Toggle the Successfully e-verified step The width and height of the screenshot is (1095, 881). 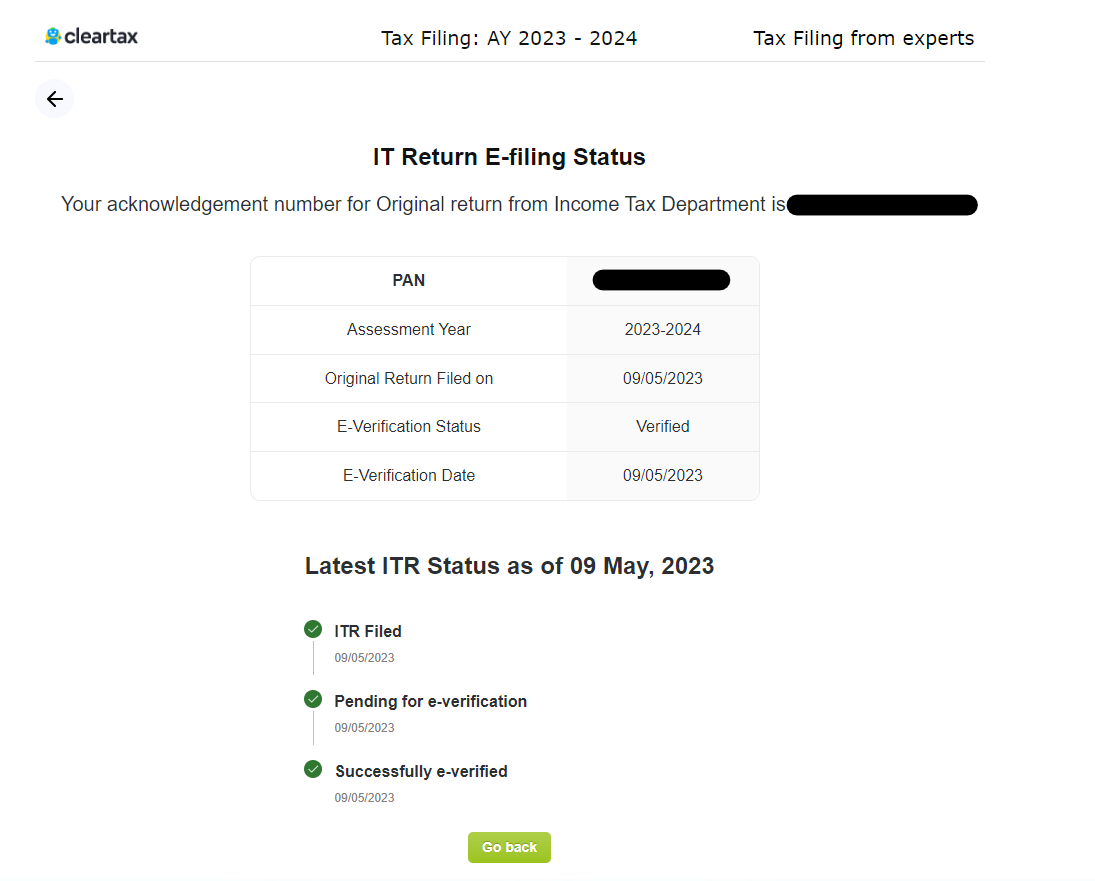point(421,770)
